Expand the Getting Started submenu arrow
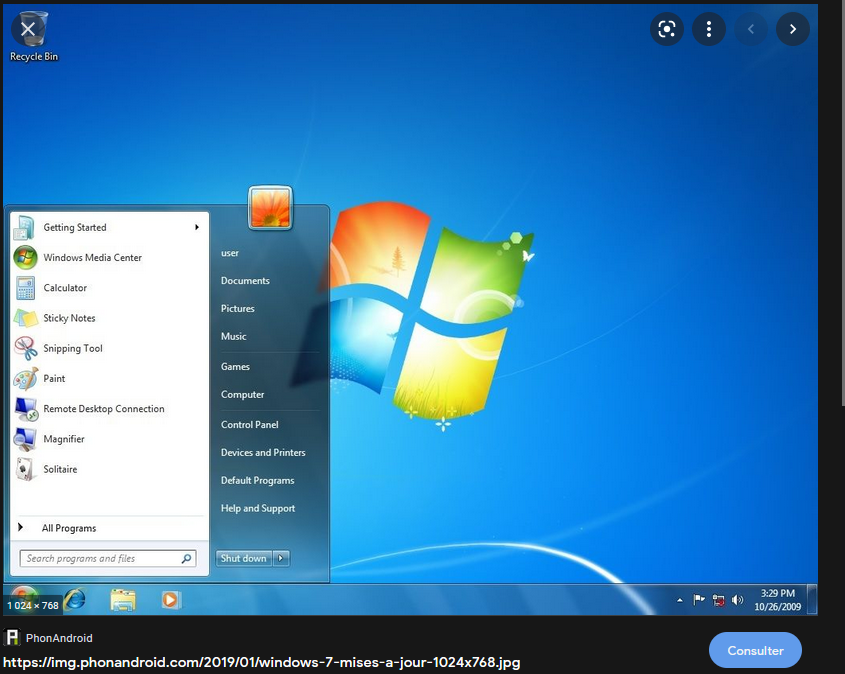The image size is (845, 674). tap(197, 227)
